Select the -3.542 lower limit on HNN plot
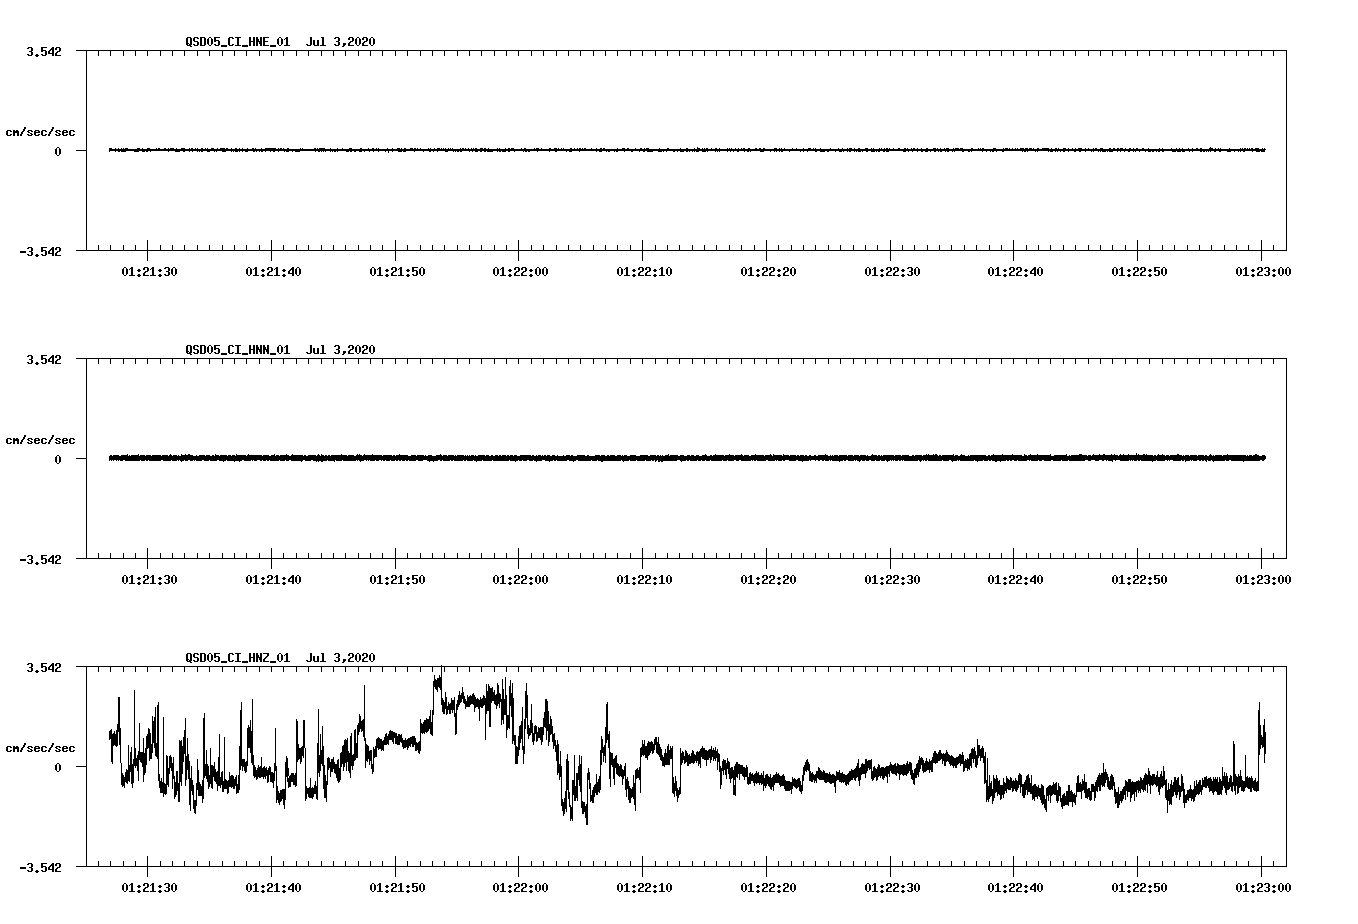The height and width of the screenshot is (924, 1358). click(x=40, y=559)
